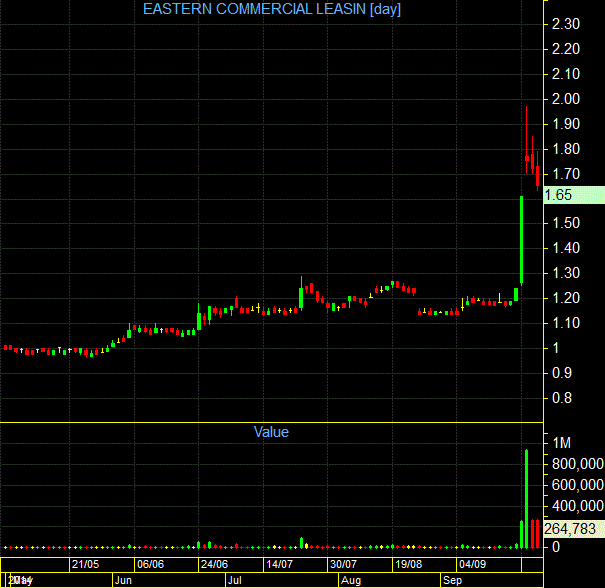Select the 2.10 price axis label
This screenshot has height=588, width=605.
click(566, 74)
